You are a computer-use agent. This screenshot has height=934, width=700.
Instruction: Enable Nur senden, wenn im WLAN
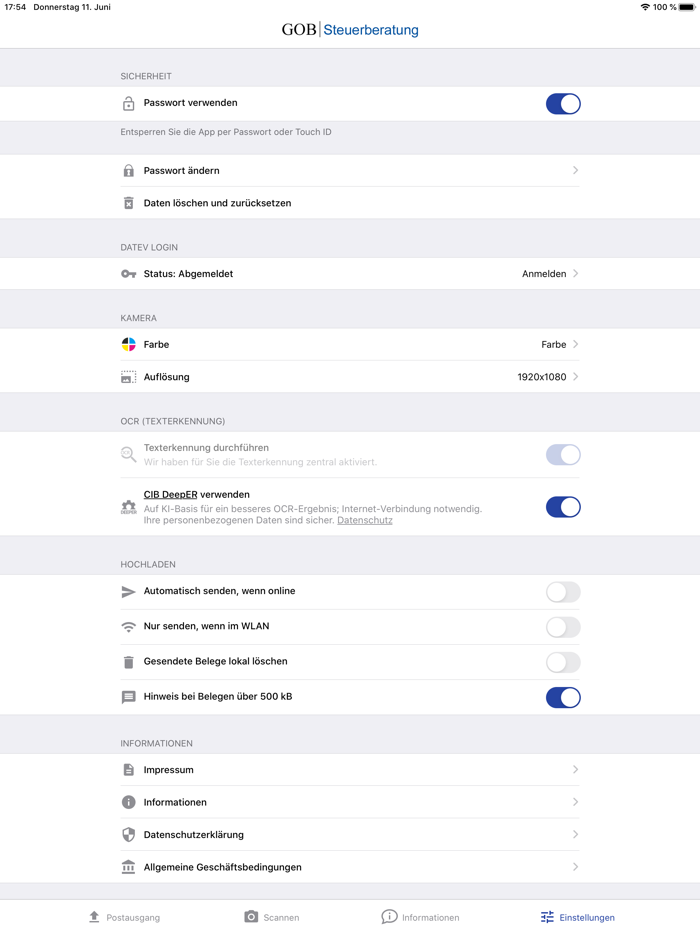coord(563,627)
